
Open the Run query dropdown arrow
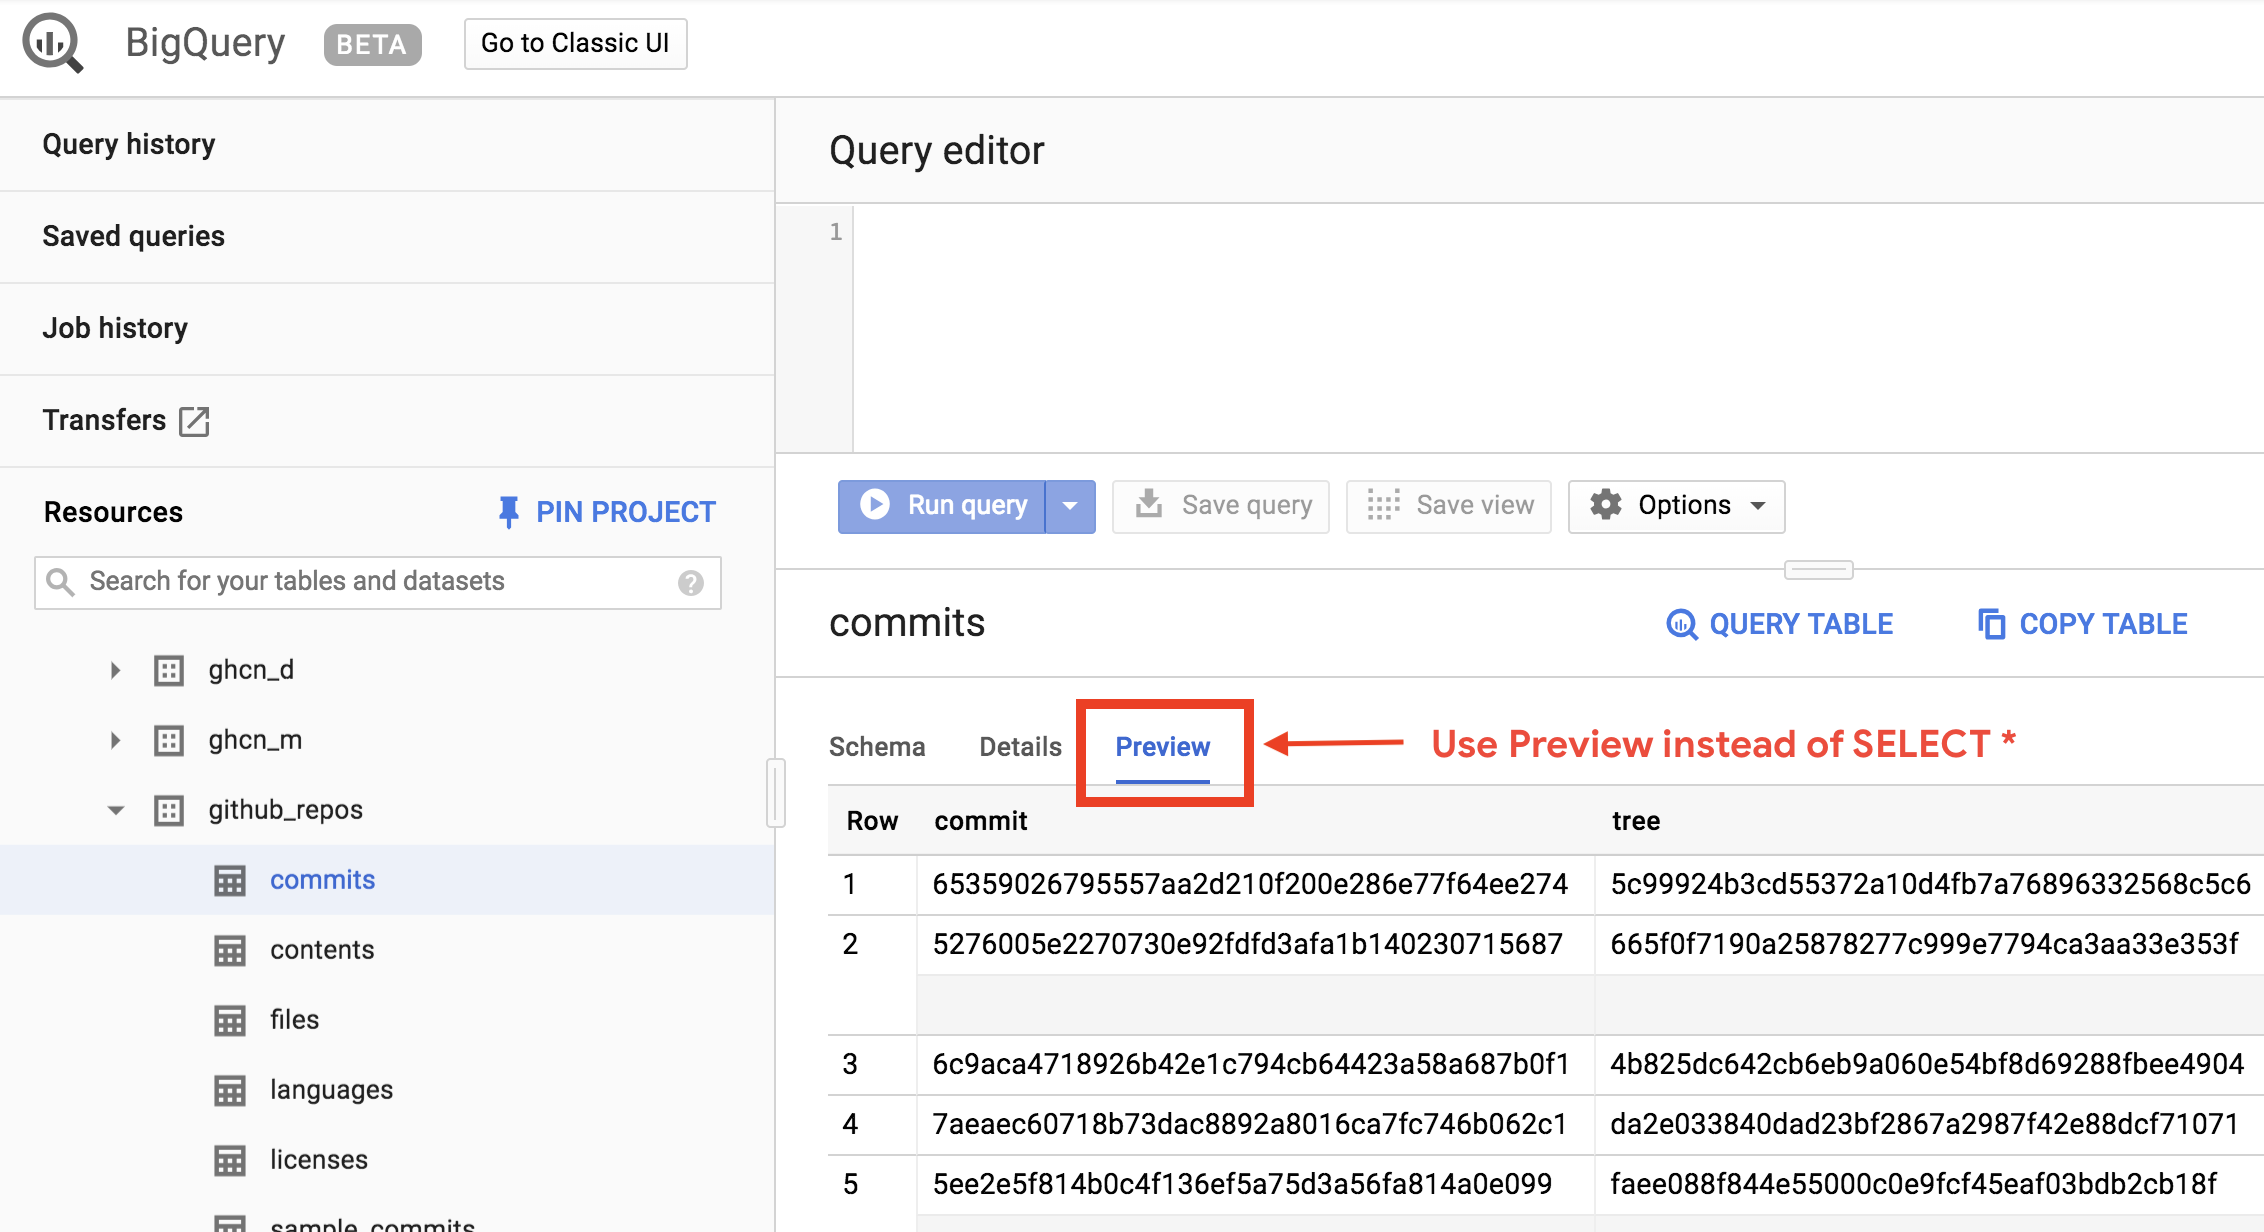point(1070,506)
